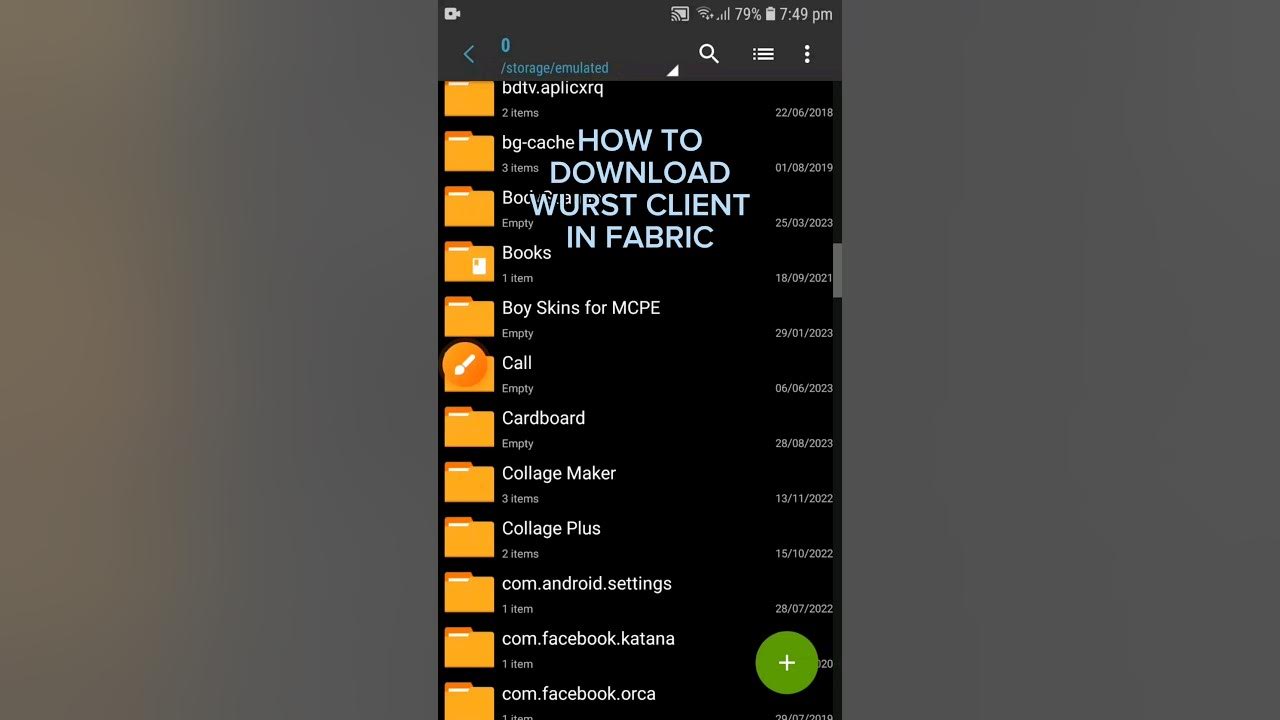Select 'bdtv.aplicxrq' folder name
This screenshot has width=1280, height=720.
click(x=553, y=89)
